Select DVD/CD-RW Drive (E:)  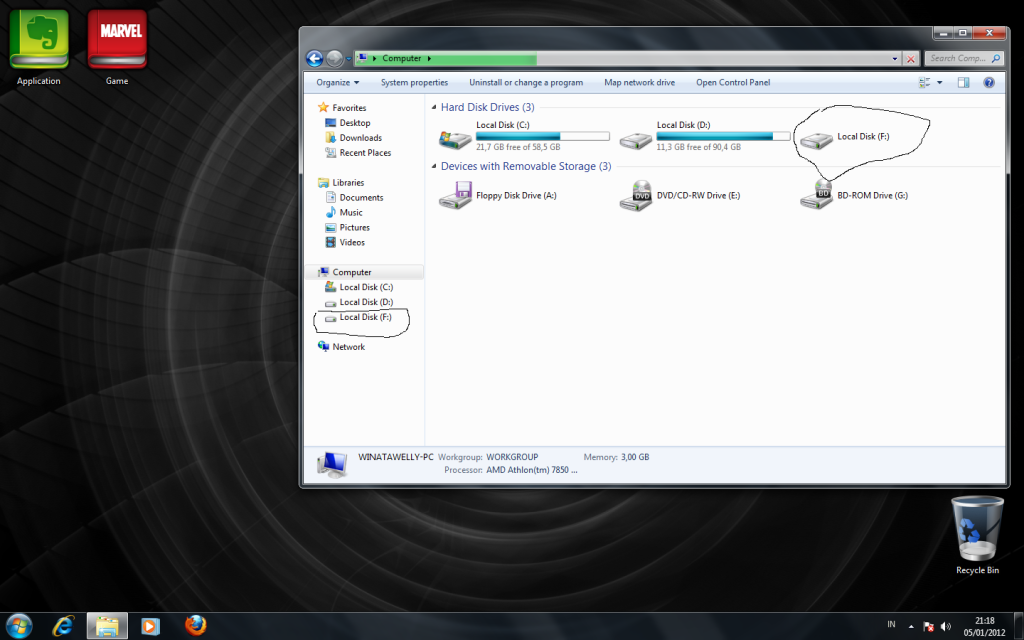click(x=680, y=195)
